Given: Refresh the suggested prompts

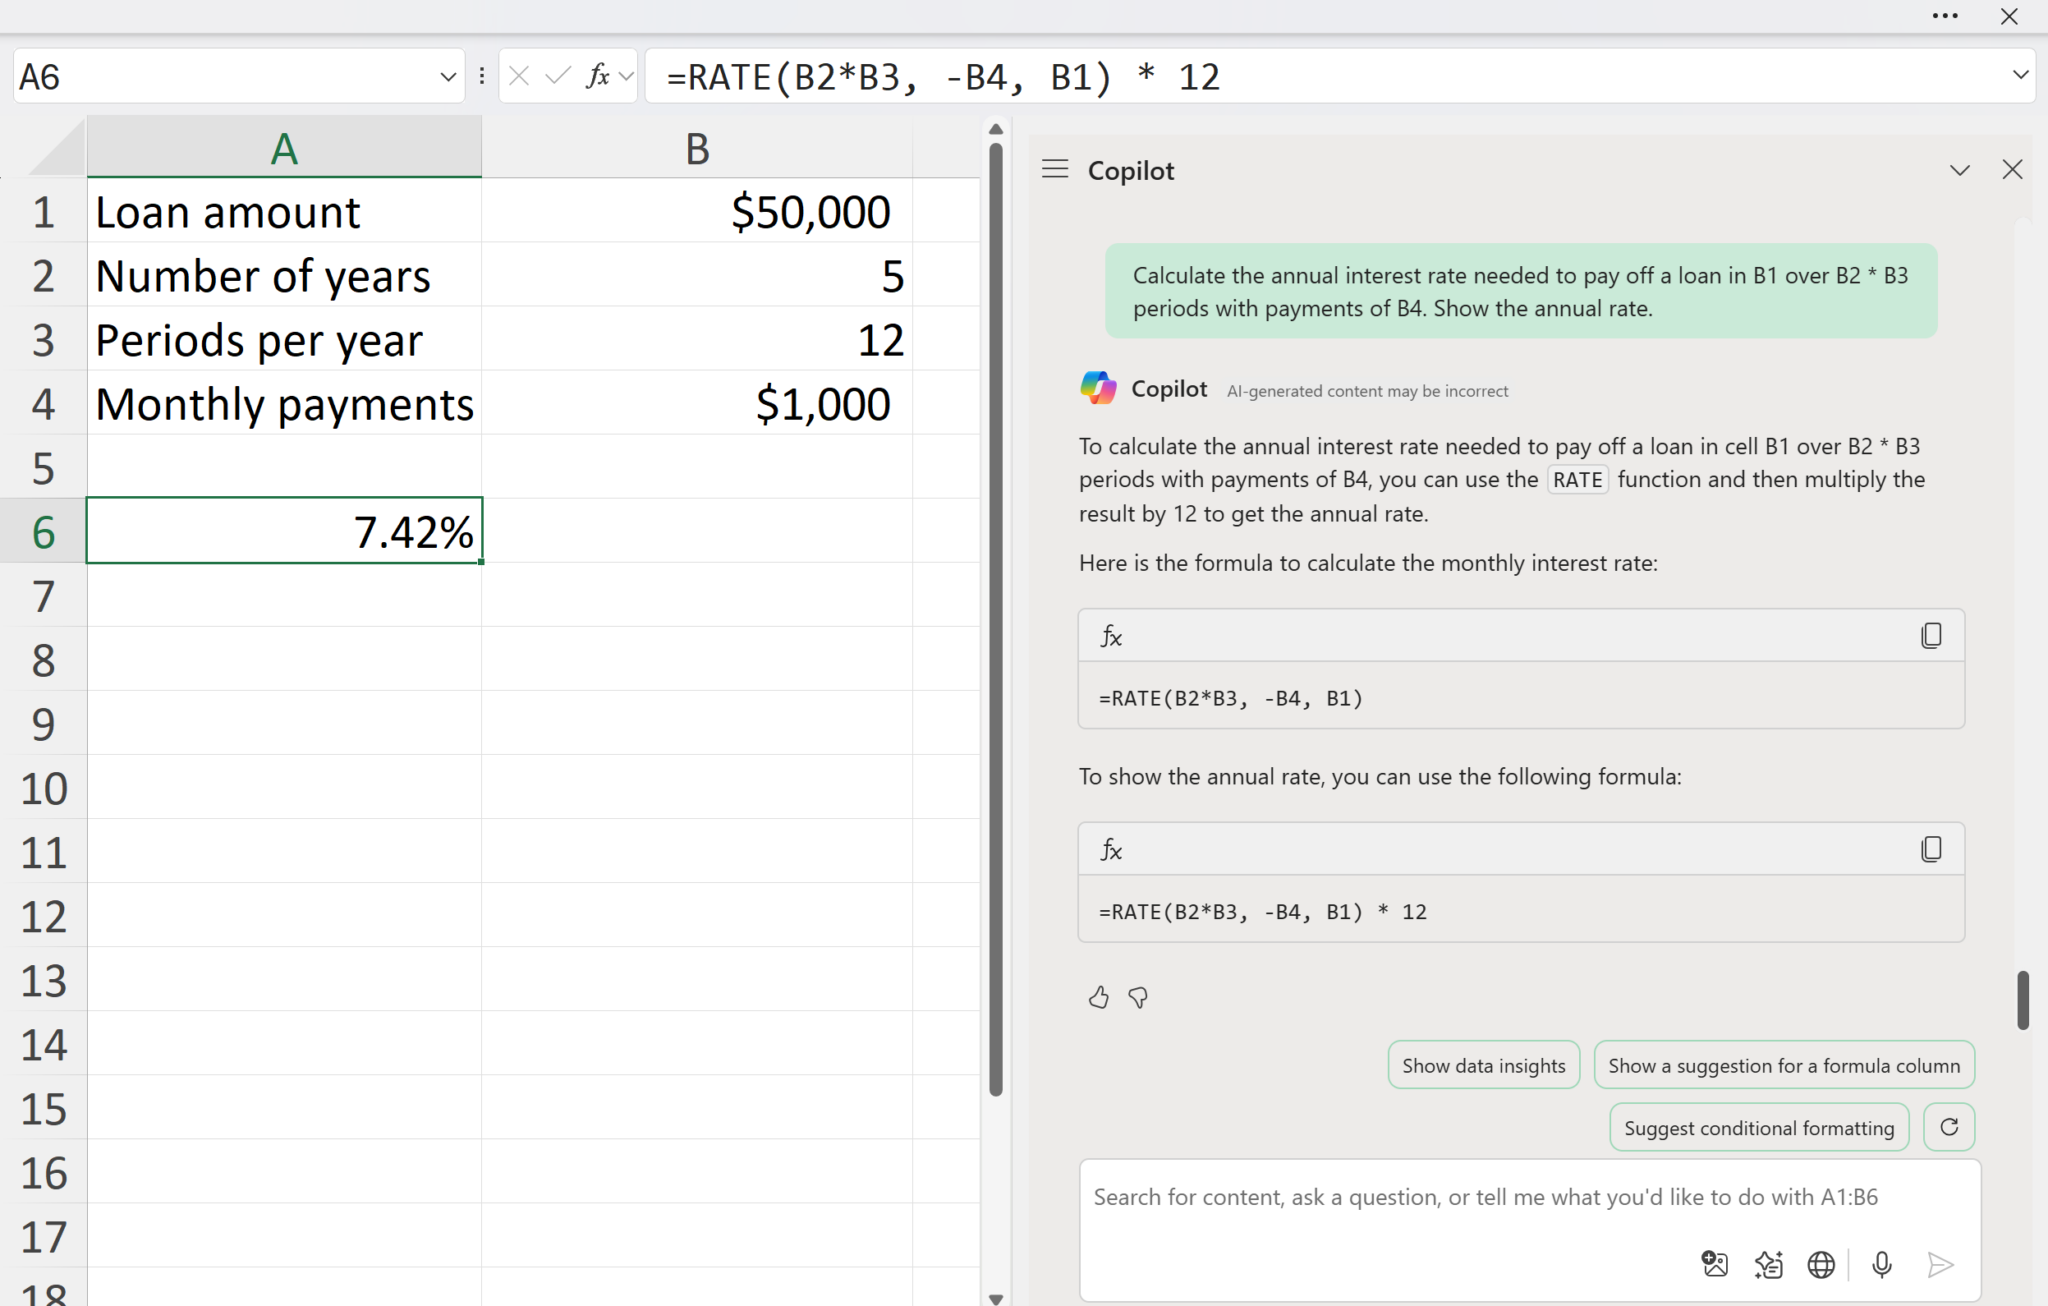Looking at the screenshot, I should click(1948, 1127).
